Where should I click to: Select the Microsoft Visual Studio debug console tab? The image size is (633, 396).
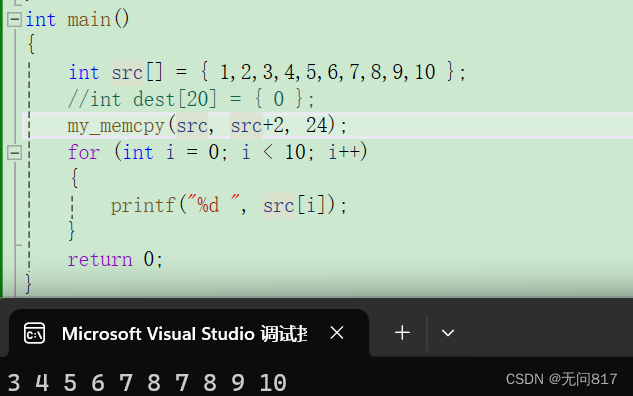pyautogui.click(x=189, y=333)
